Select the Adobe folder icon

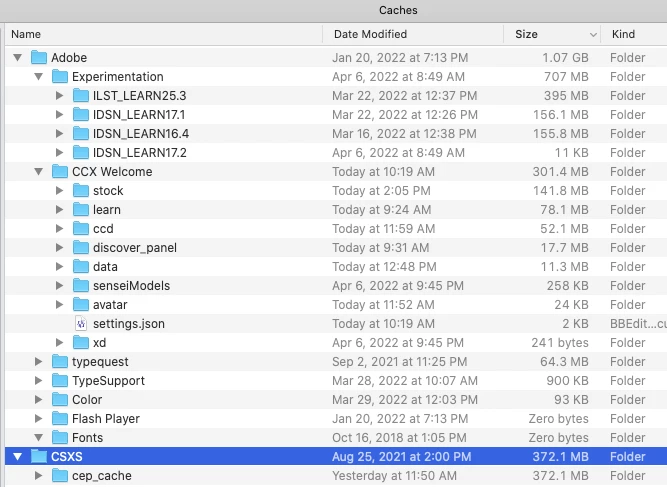pyautogui.click(x=39, y=57)
